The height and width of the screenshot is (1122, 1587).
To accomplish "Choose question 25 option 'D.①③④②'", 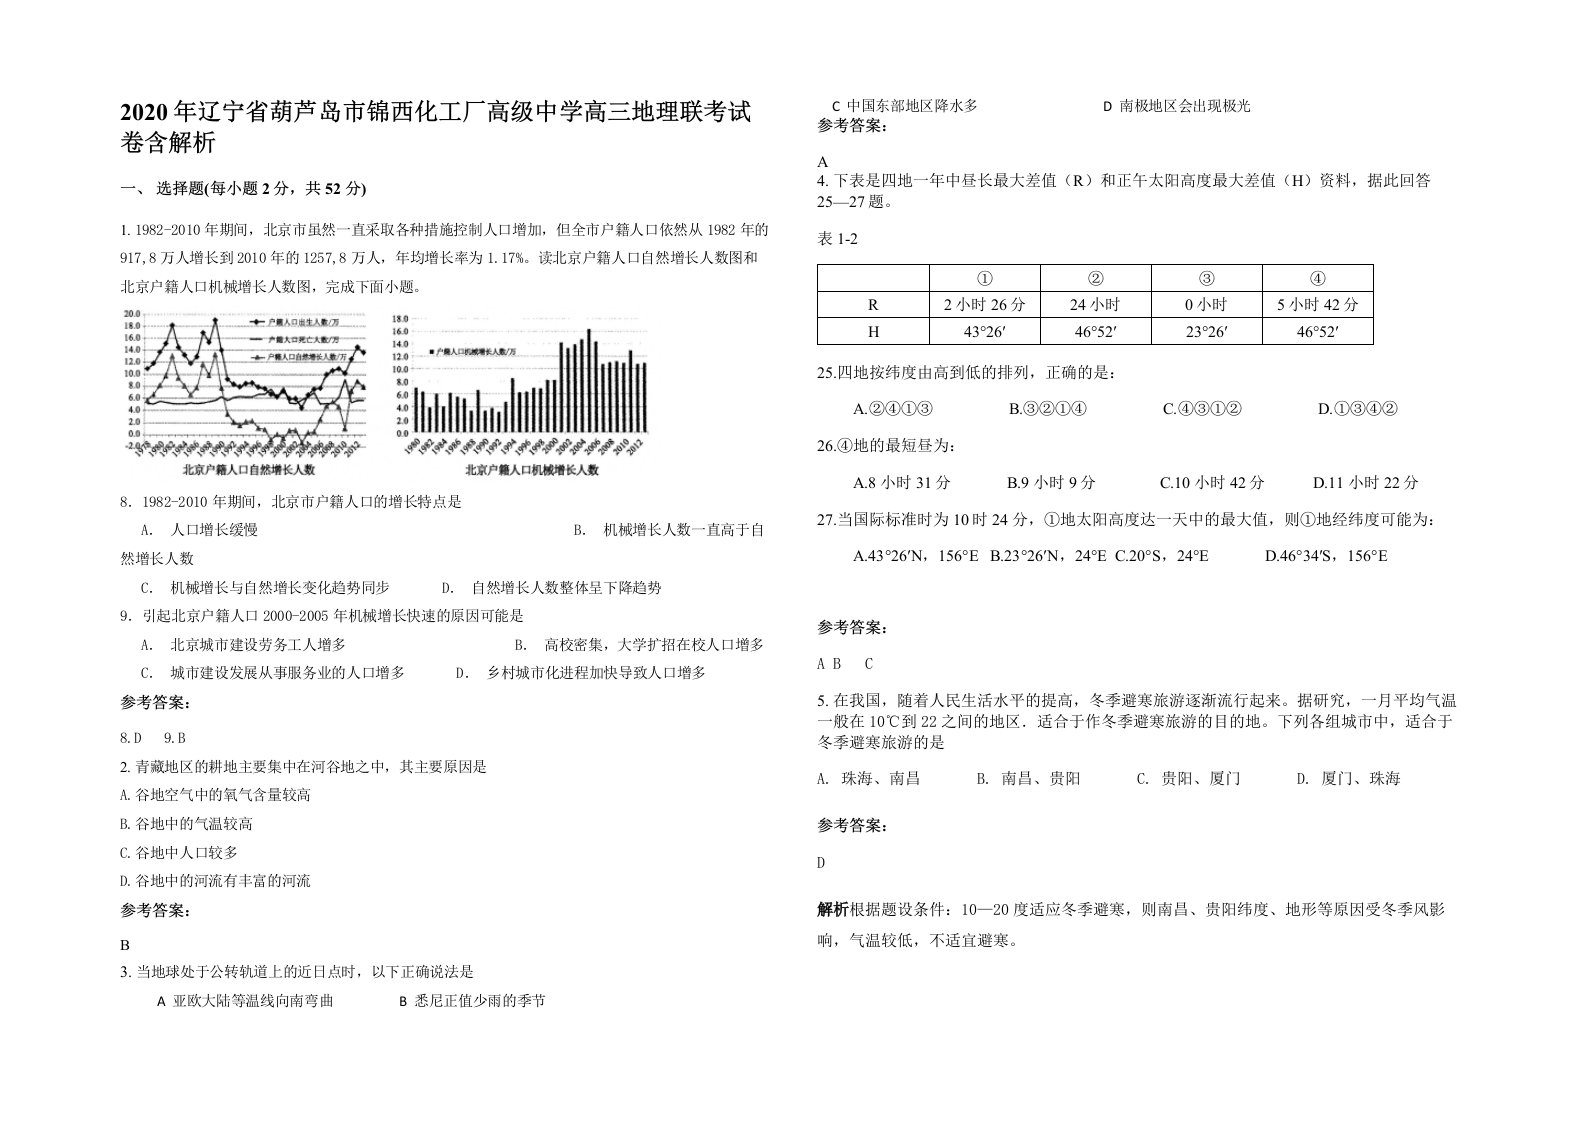I will click(1357, 409).
